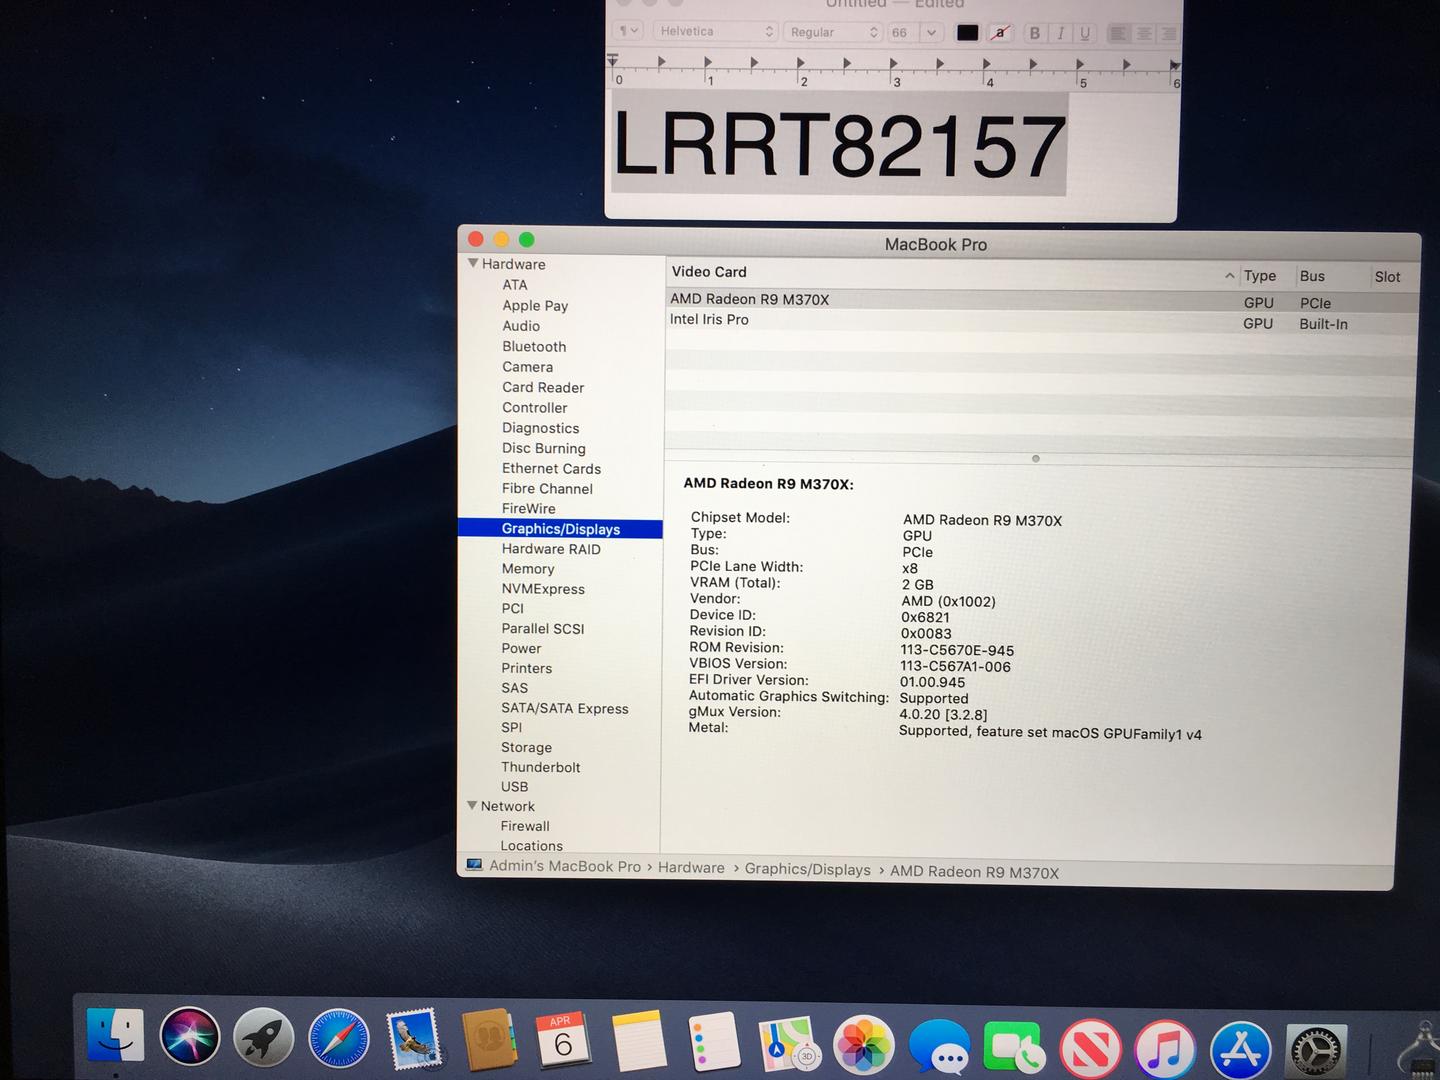Select NVMExpress in the sidebar

pos(543,589)
